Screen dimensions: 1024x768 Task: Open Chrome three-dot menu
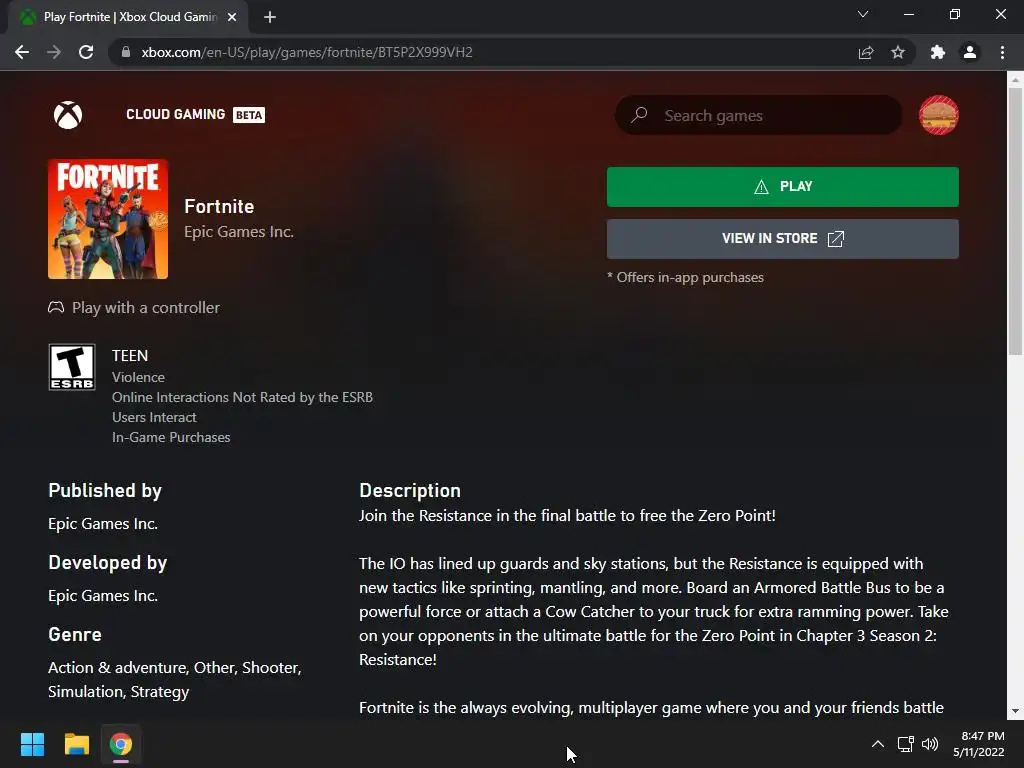pyautogui.click(x=1002, y=52)
